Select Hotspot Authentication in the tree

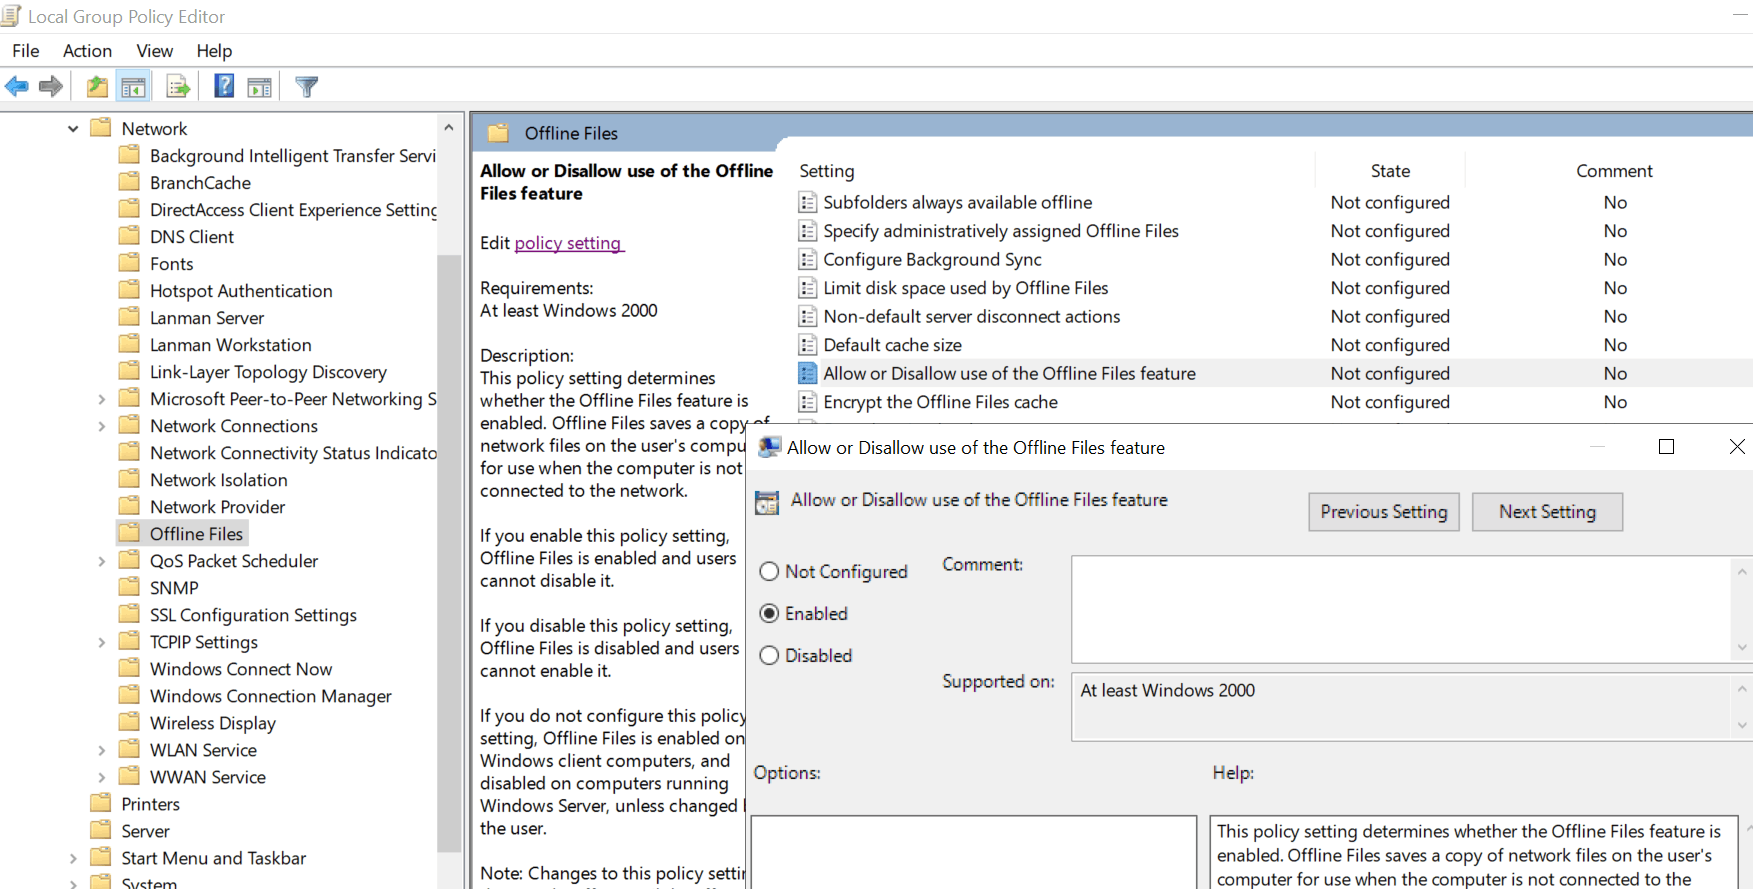(x=241, y=291)
